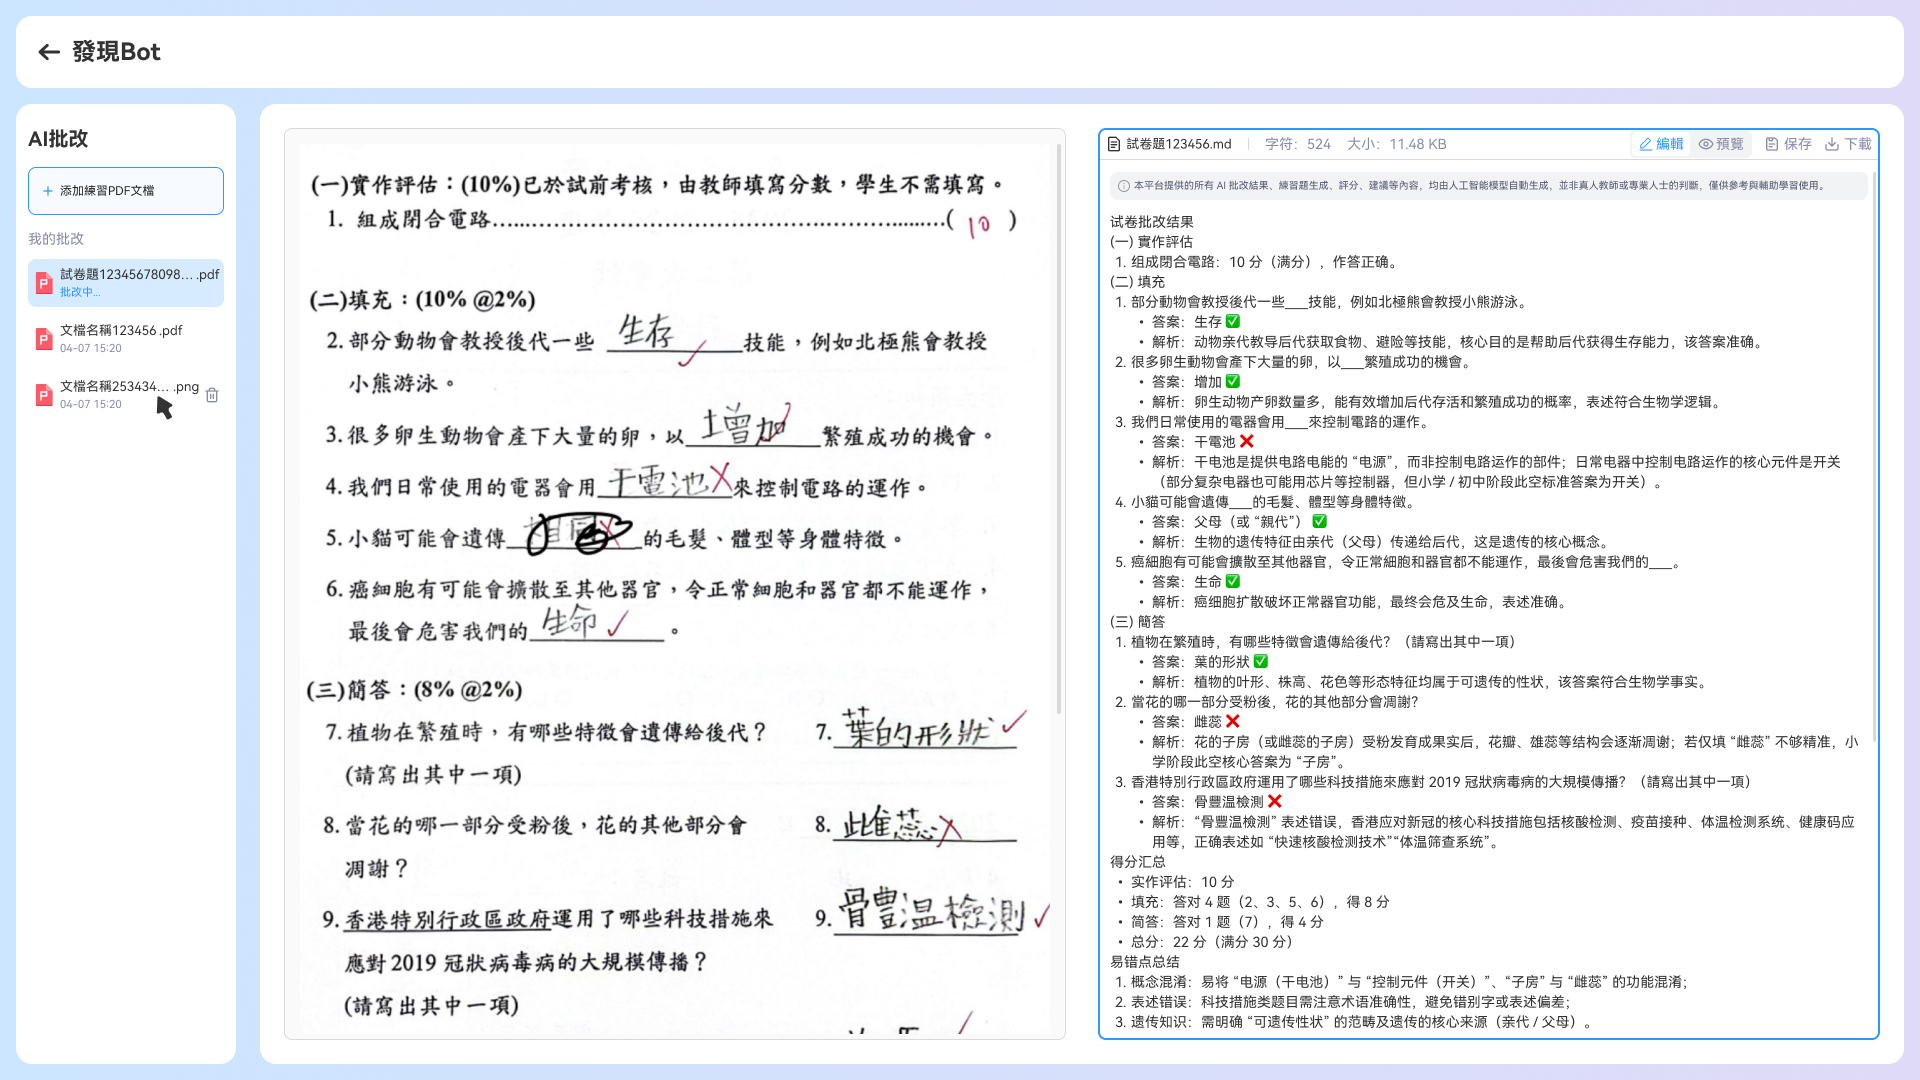The width and height of the screenshot is (1920, 1080).
Task: Click the document icon next to 試卷題123456.md
Action: pos(1114,144)
